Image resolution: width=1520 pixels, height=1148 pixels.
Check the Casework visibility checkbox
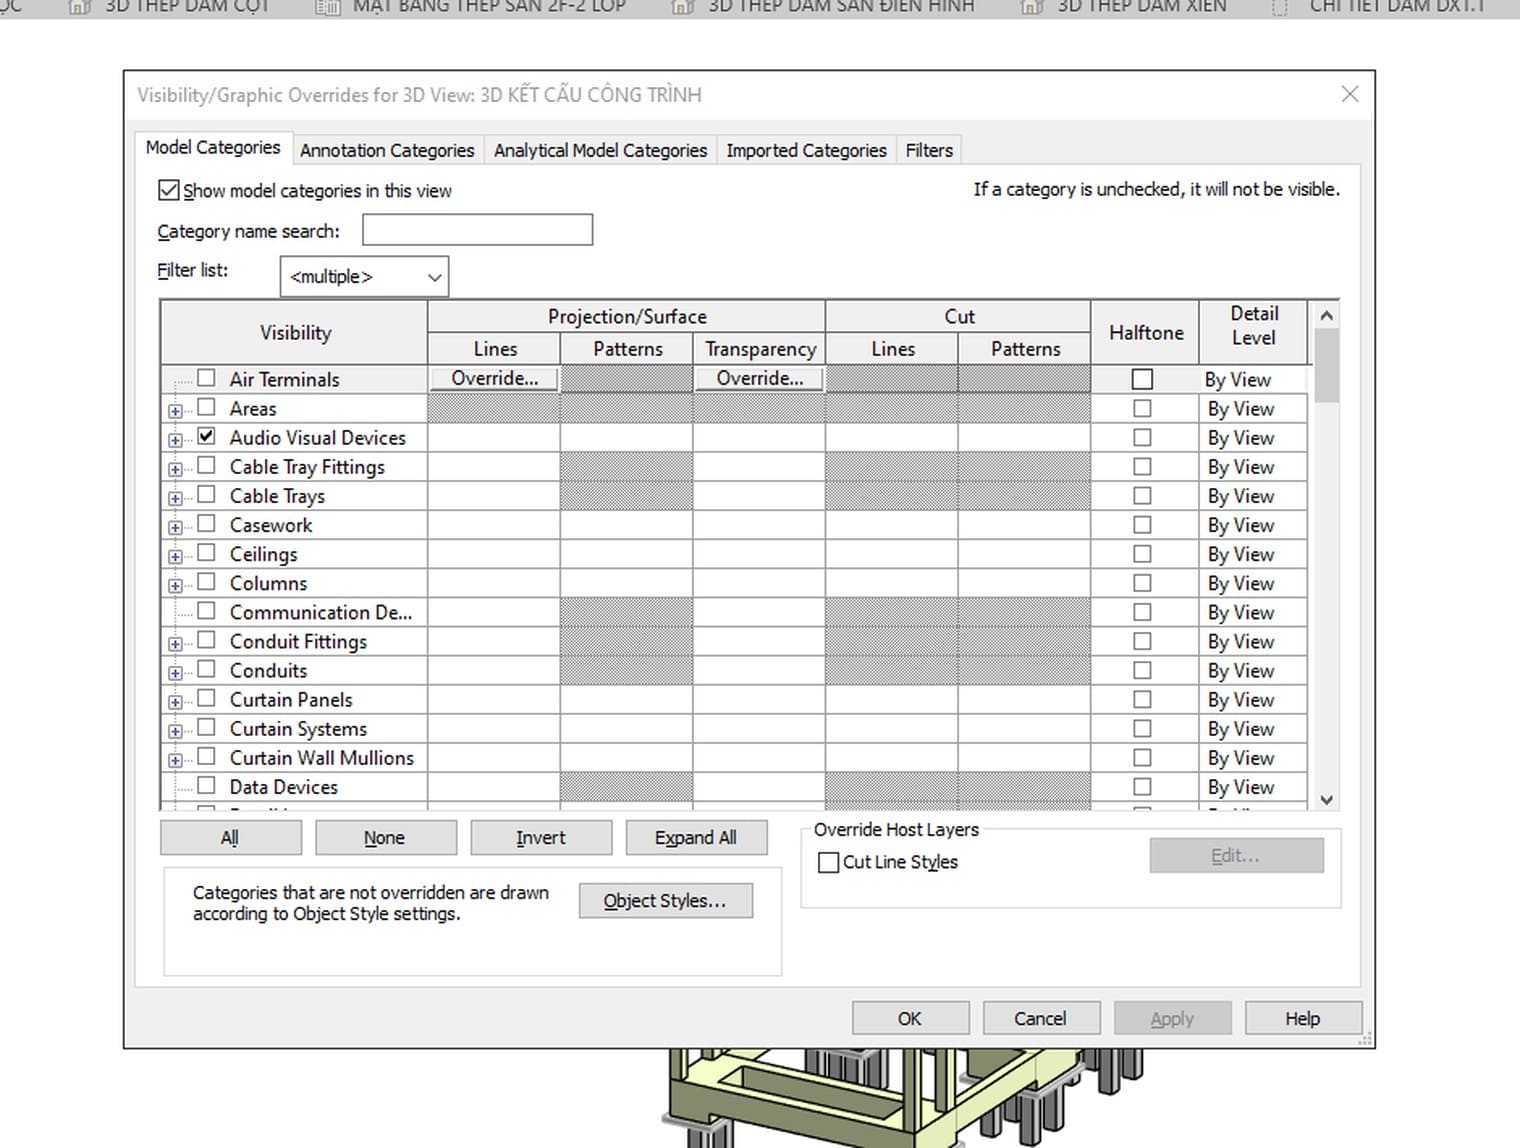click(206, 523)
